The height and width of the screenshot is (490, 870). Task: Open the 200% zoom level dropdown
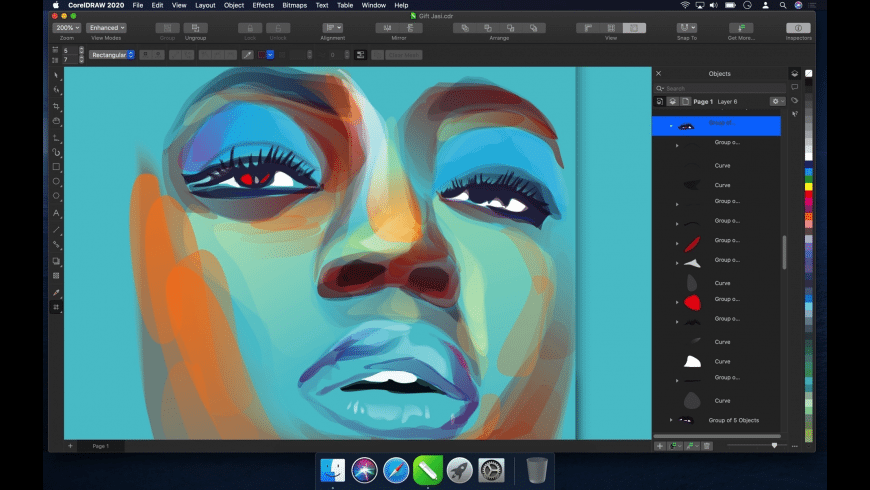coord(67,28)
